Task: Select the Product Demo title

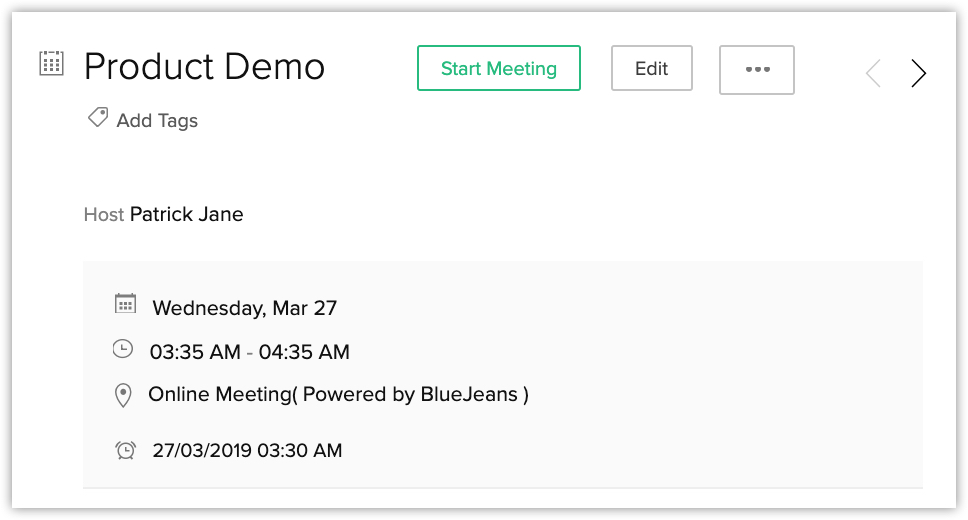Action: [x=204, y=67]
